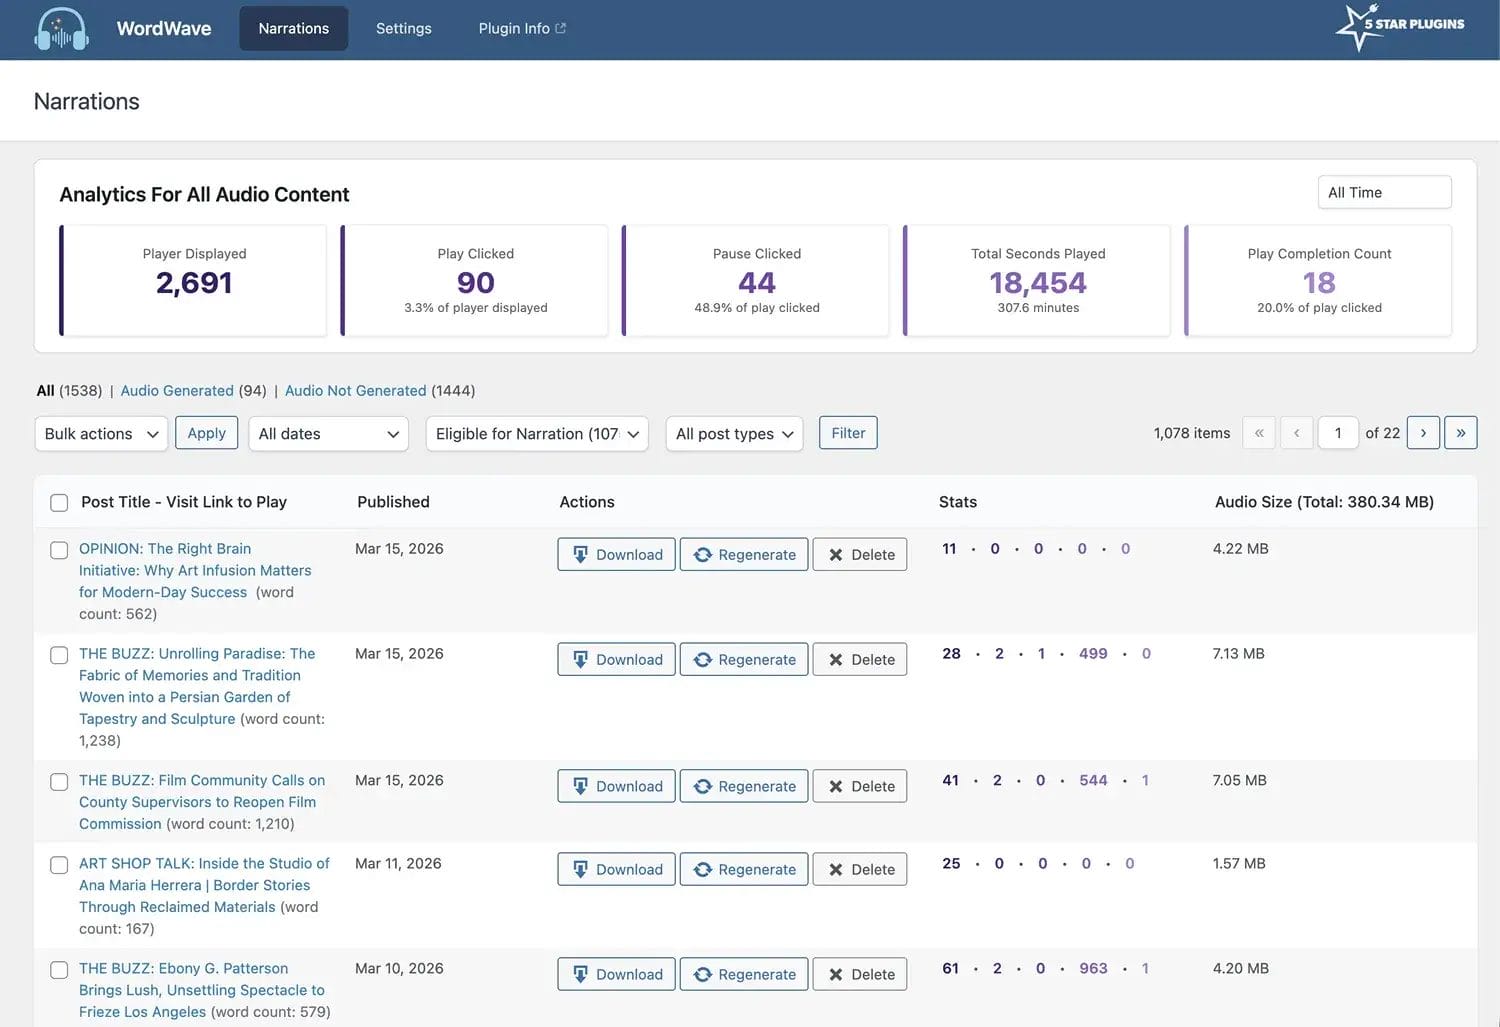Screen dimensions: 1500x1027
Task: Tick the select-all checkbox in table header
Action: coord(59,503)
